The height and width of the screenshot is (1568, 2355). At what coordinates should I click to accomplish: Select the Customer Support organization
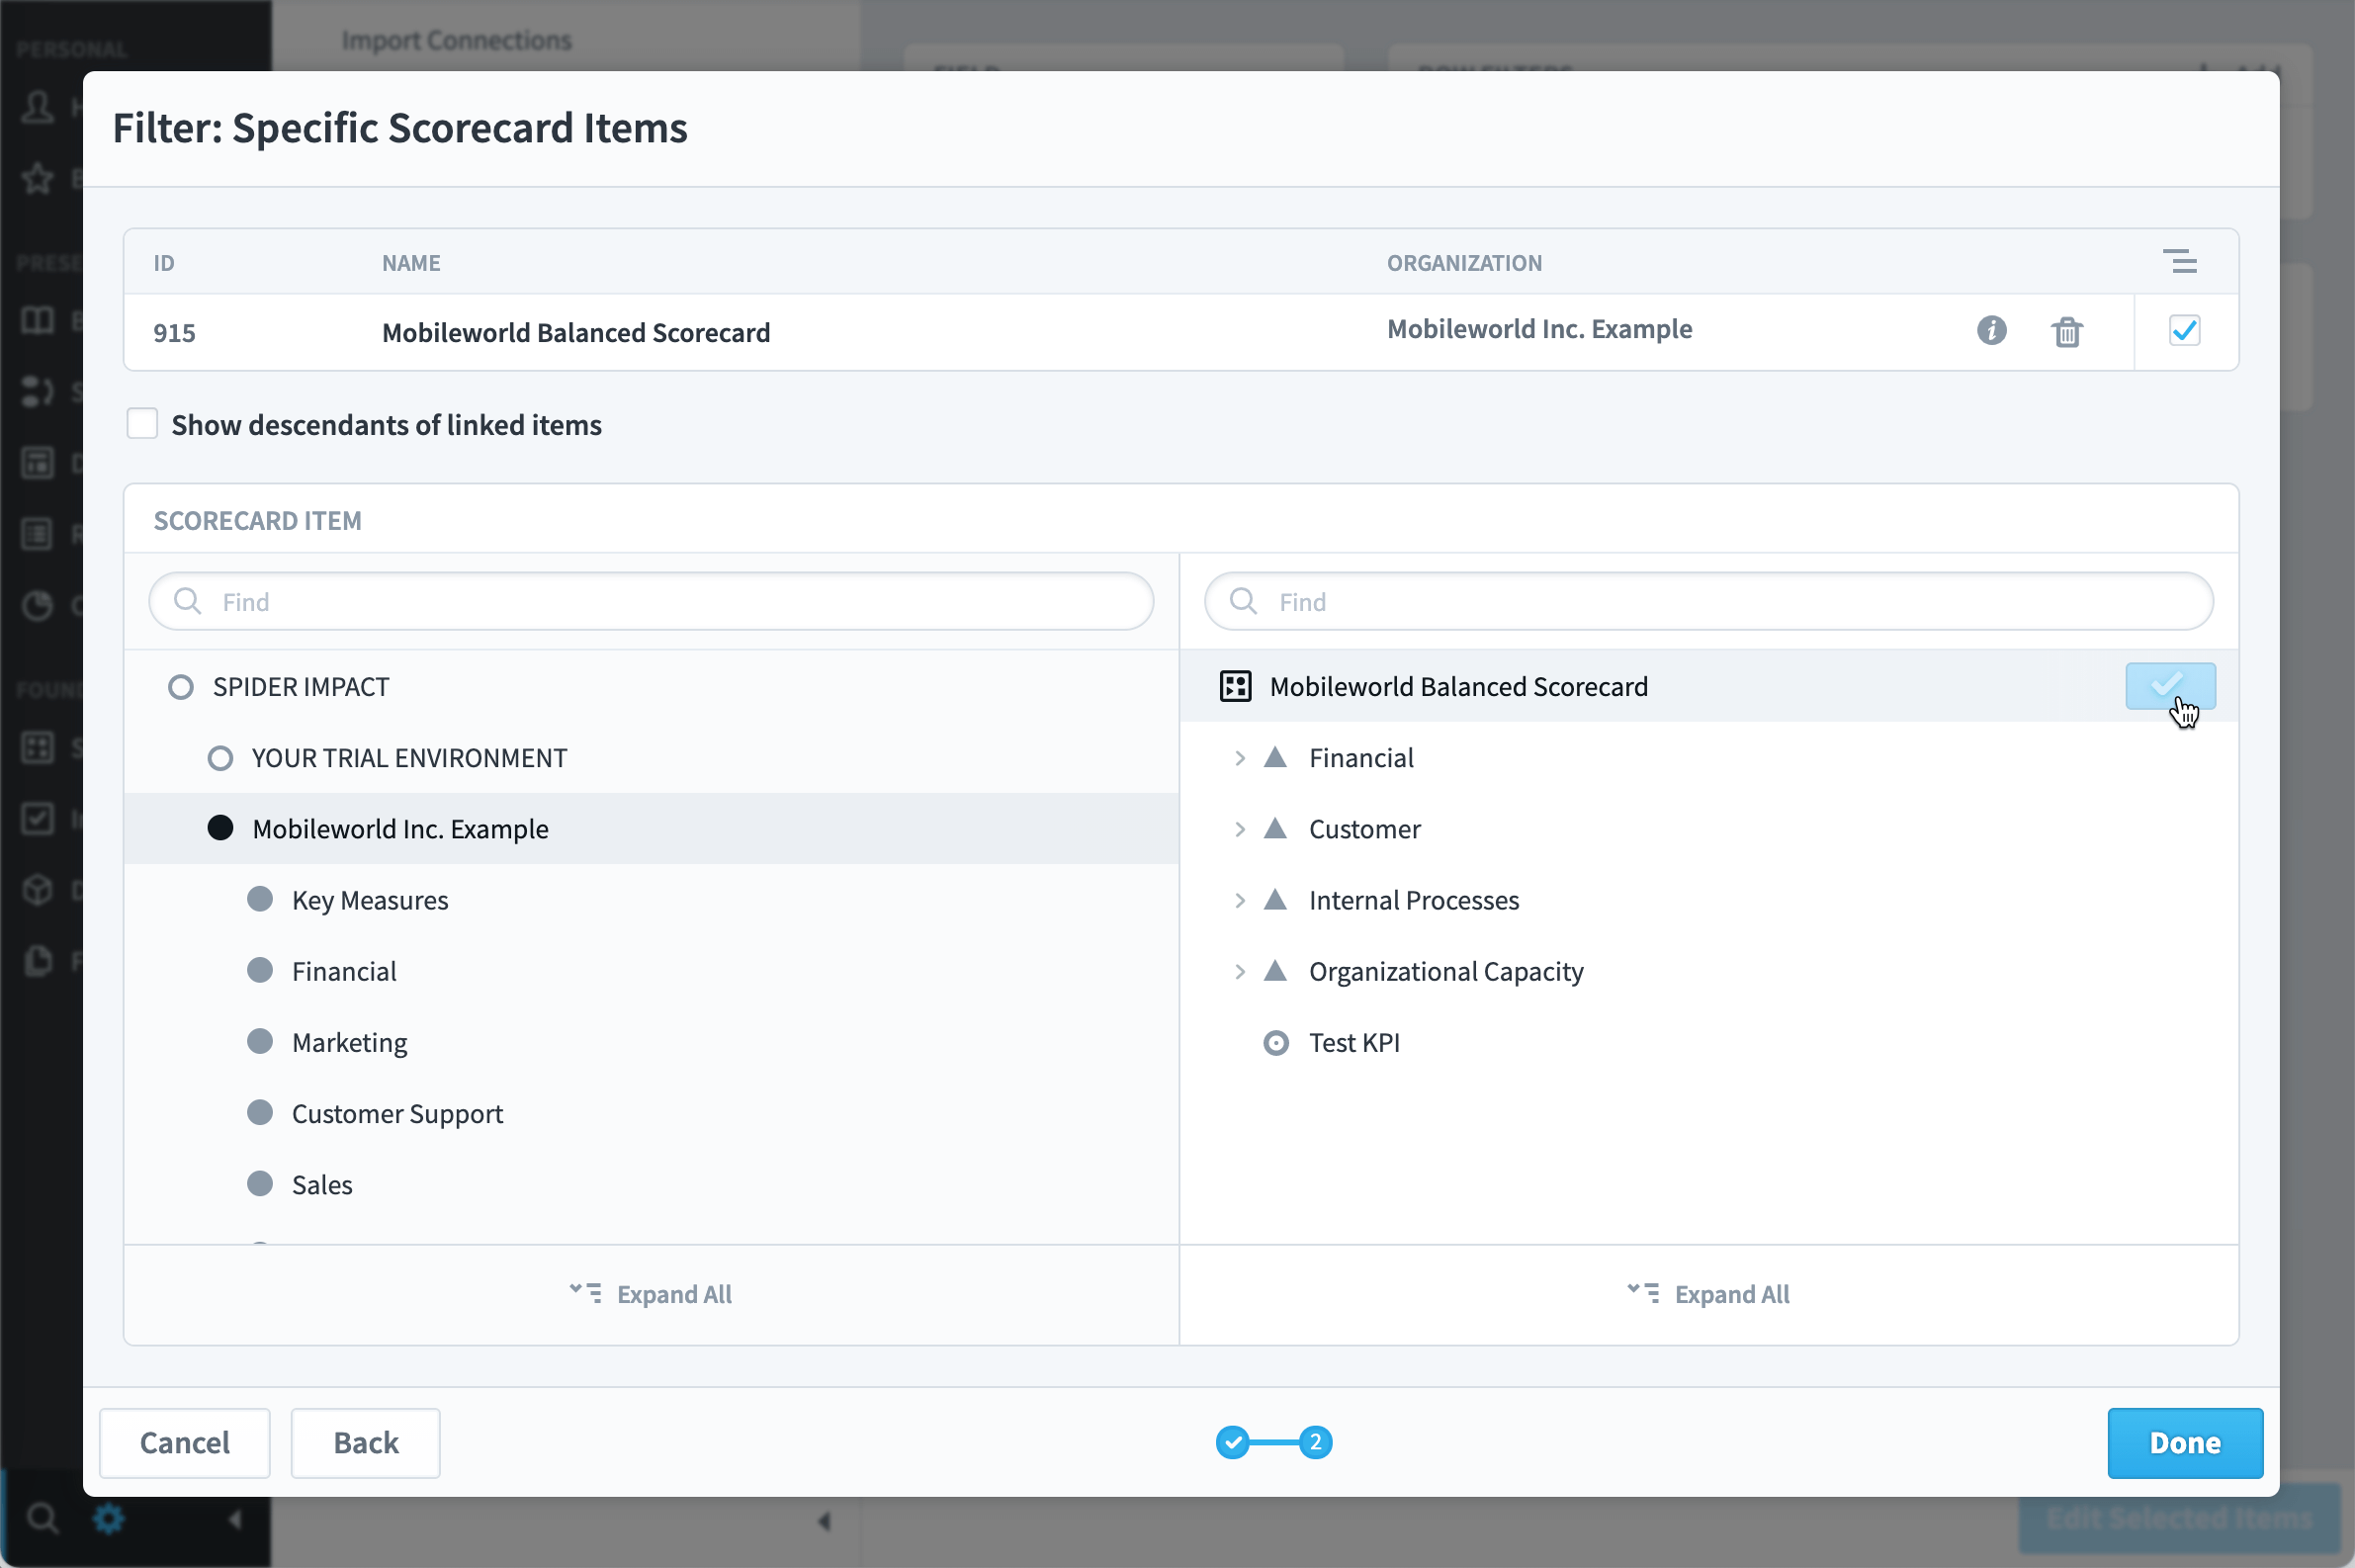(x=397, y=1114)
